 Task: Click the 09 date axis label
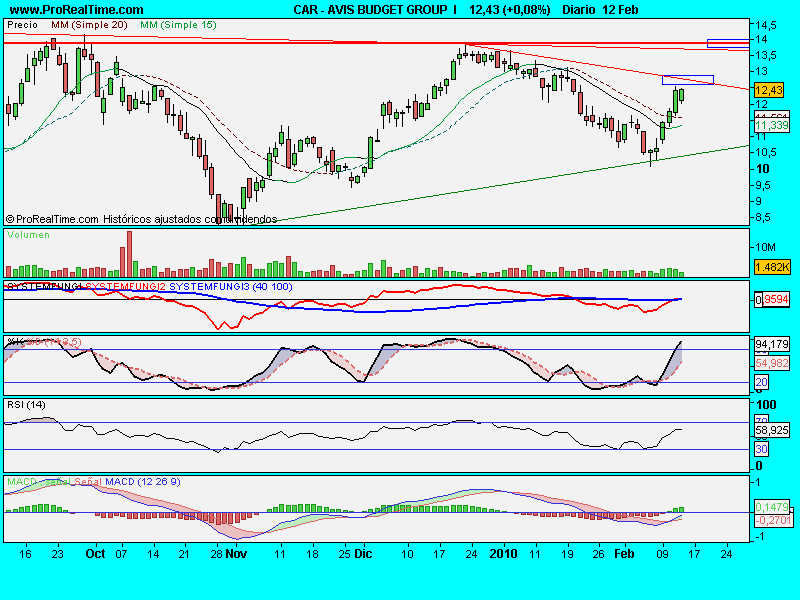[x=663, y=554]
